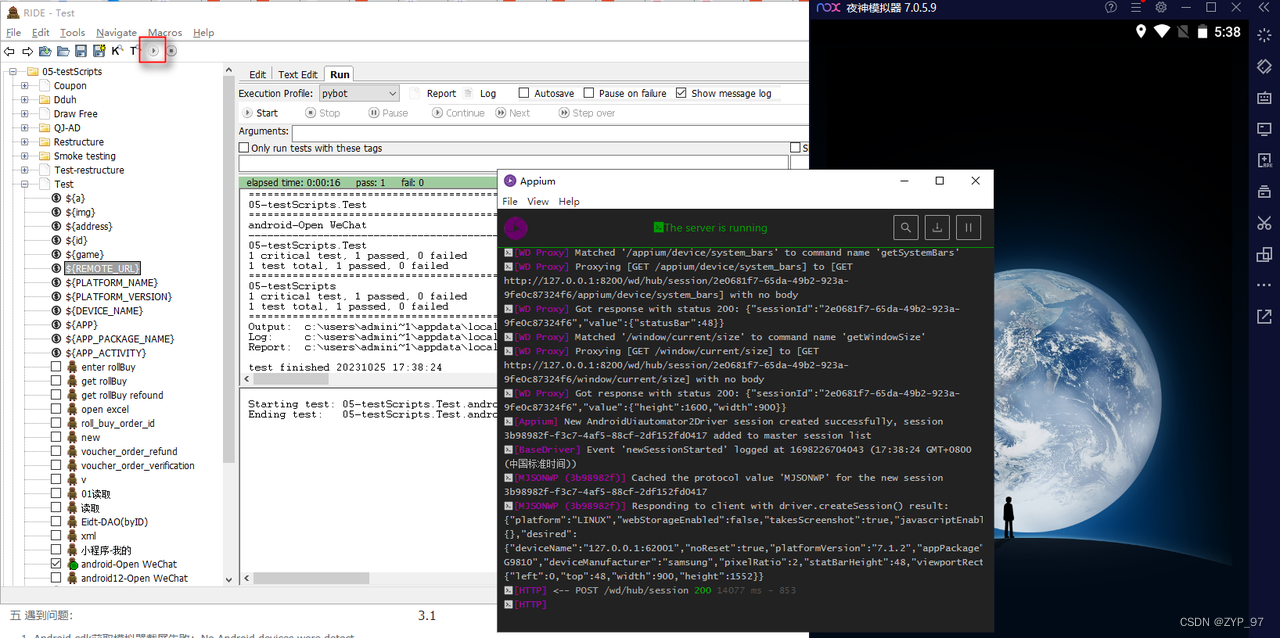
Task: Switch to the Text Edit tab
Action: 297,73
